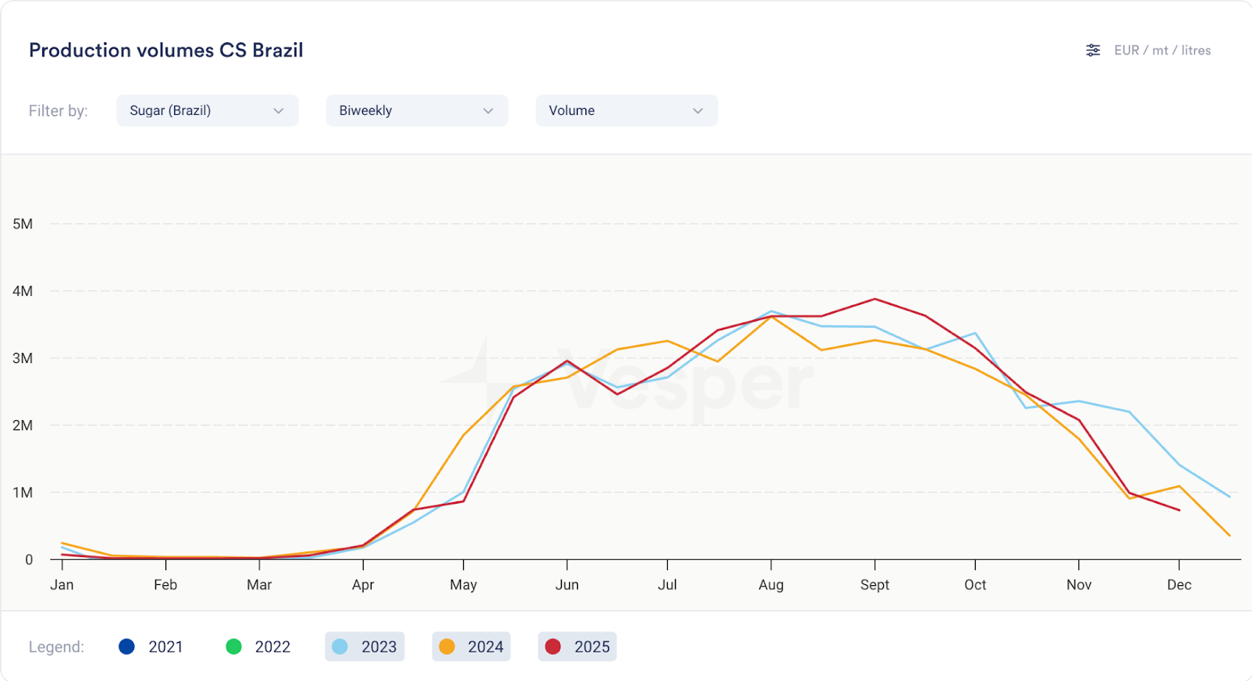The width and height of the screenshot is (1252, 681).
Task: Click the red 2025 legend dot
Action: pyautogui.click(x=553, y=647)
